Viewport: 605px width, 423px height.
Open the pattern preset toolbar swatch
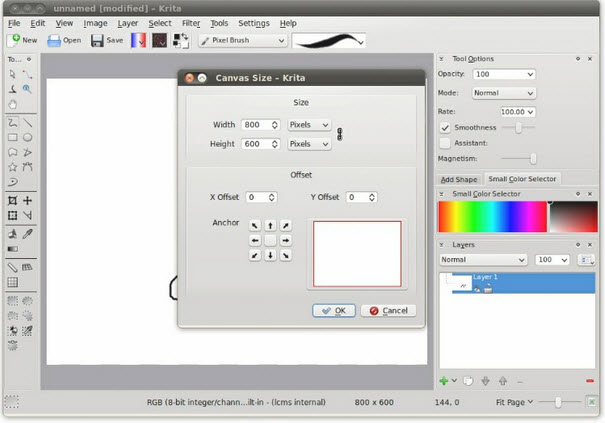point(159,40)
